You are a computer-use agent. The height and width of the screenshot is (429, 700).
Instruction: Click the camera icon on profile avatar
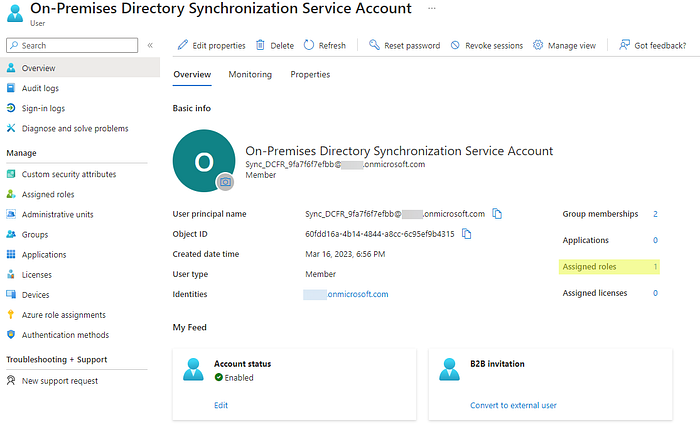(x=225, y=182)
